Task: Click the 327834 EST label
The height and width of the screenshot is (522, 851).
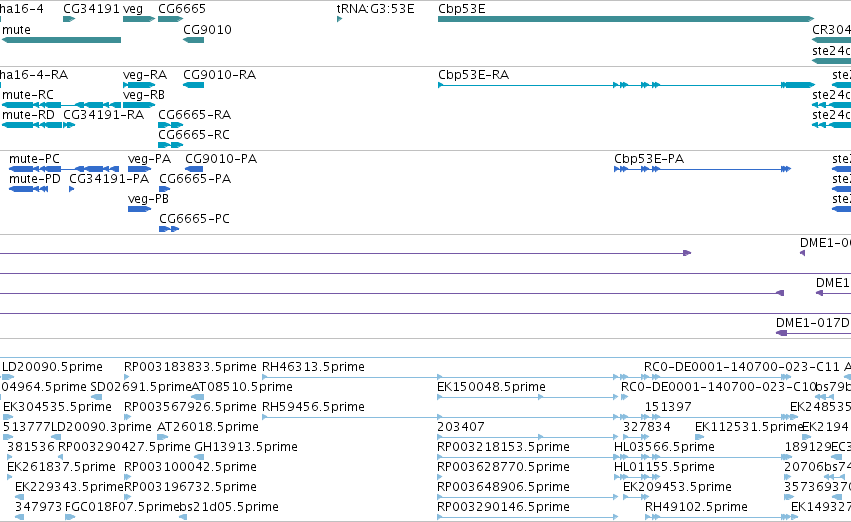Action: coord(646,427)
